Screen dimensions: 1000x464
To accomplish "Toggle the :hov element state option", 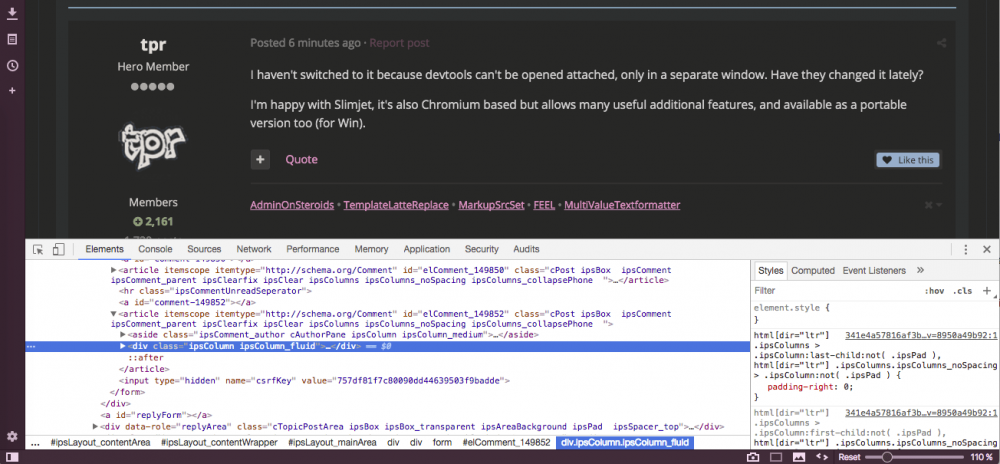I will (x=934, y=291).
